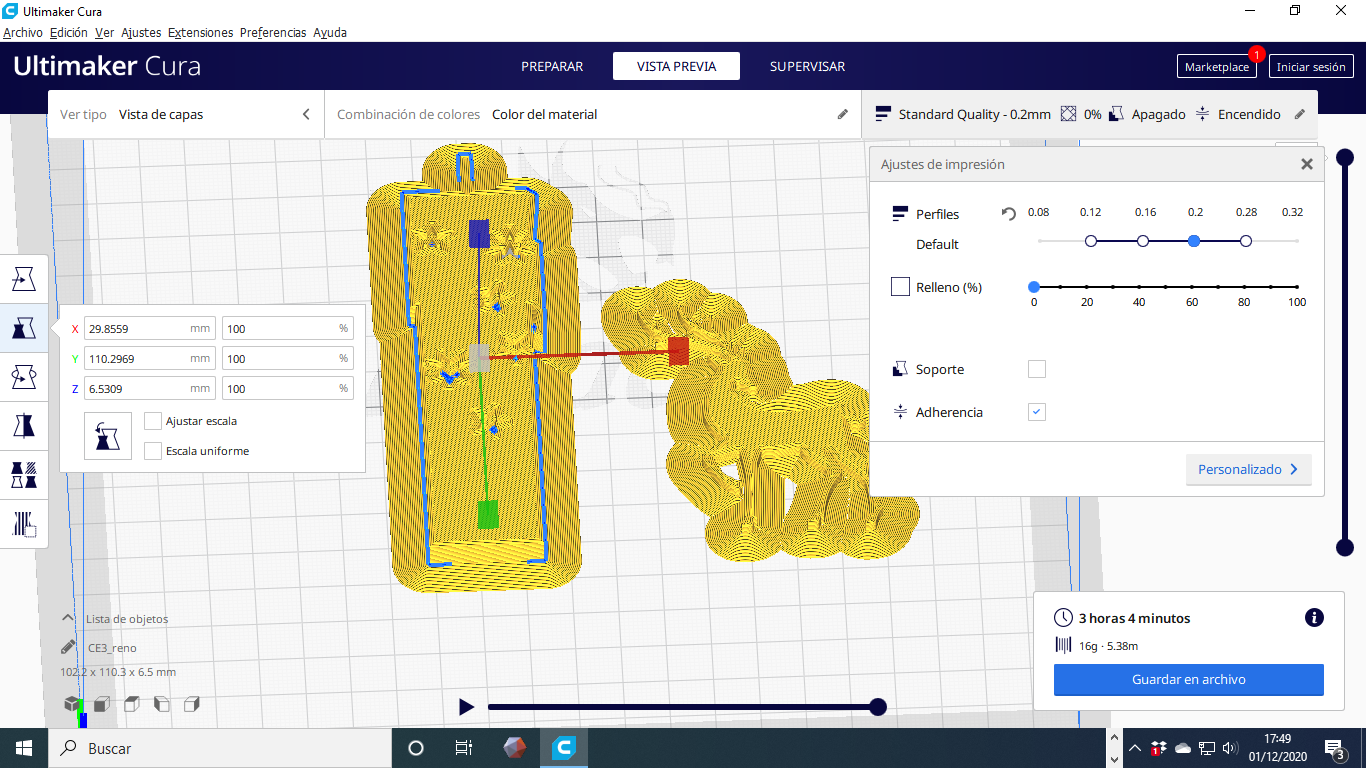Reset the profile using the undo arrow
This screenshot has height=768, width=1366.
click(1009, 213)
